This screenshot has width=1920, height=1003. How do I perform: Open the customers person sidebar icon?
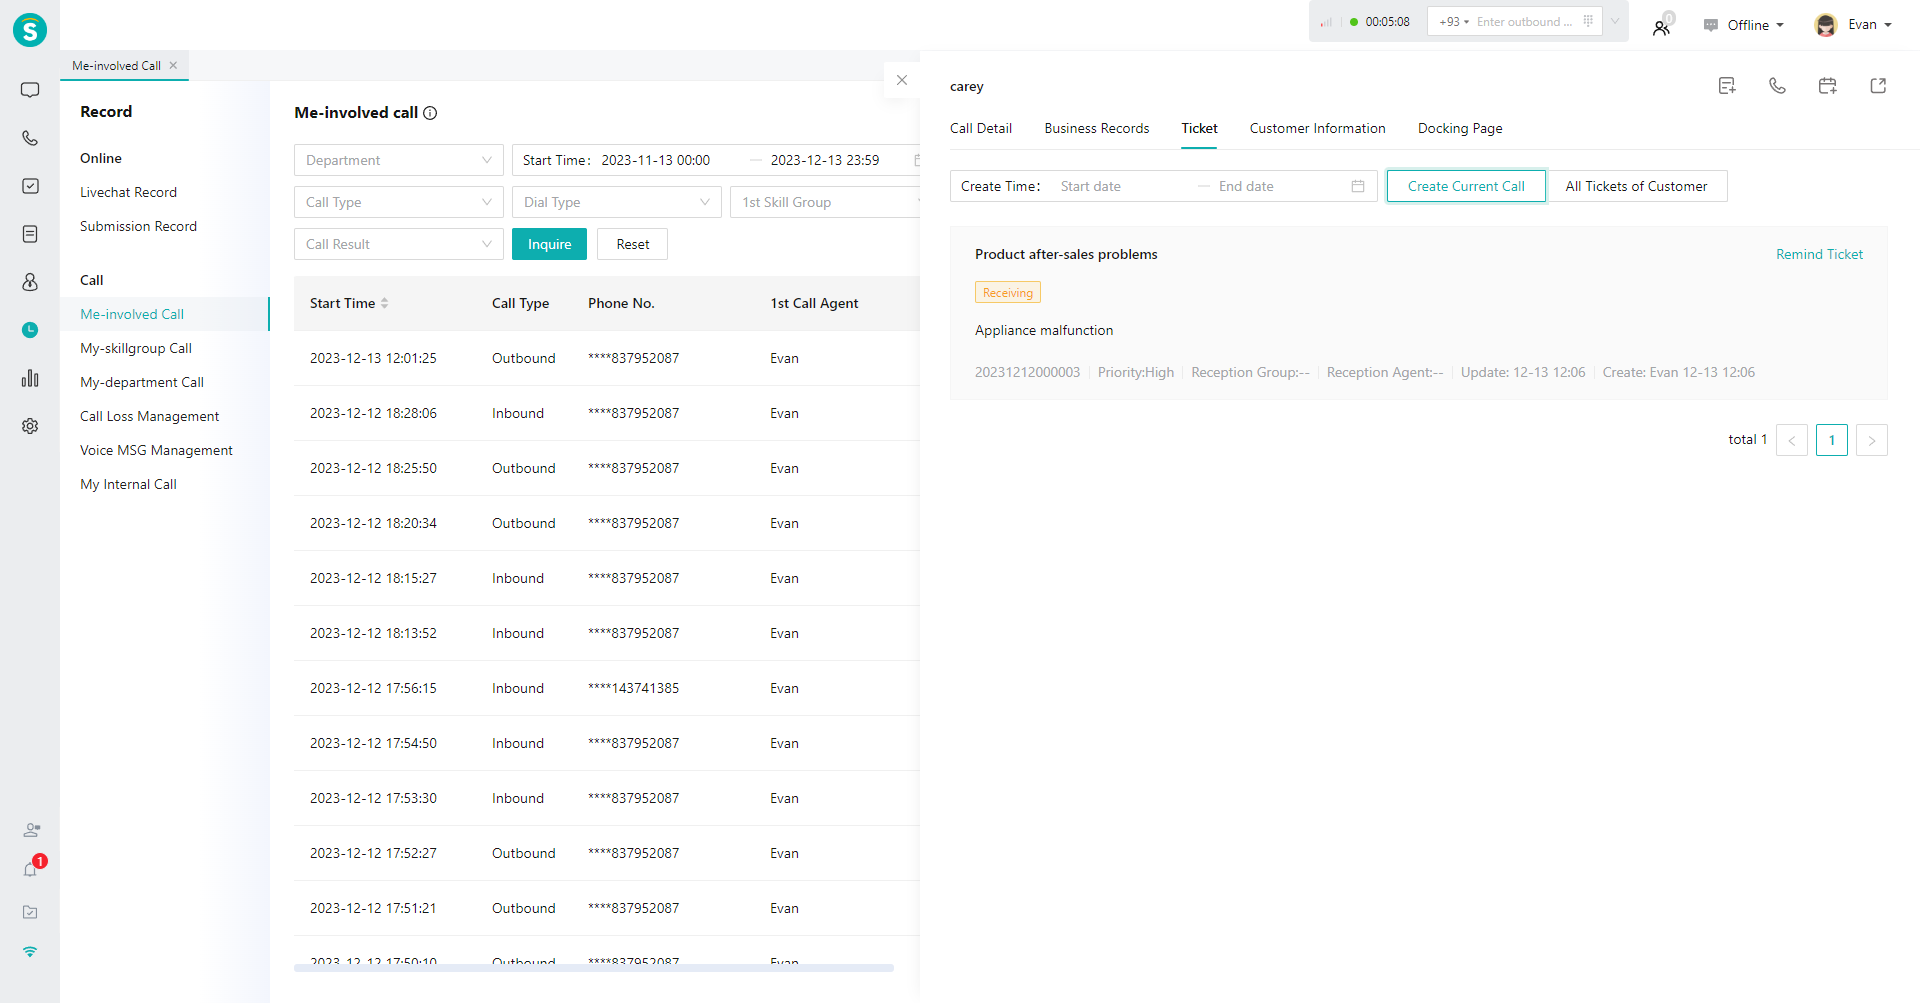[30, 282]
